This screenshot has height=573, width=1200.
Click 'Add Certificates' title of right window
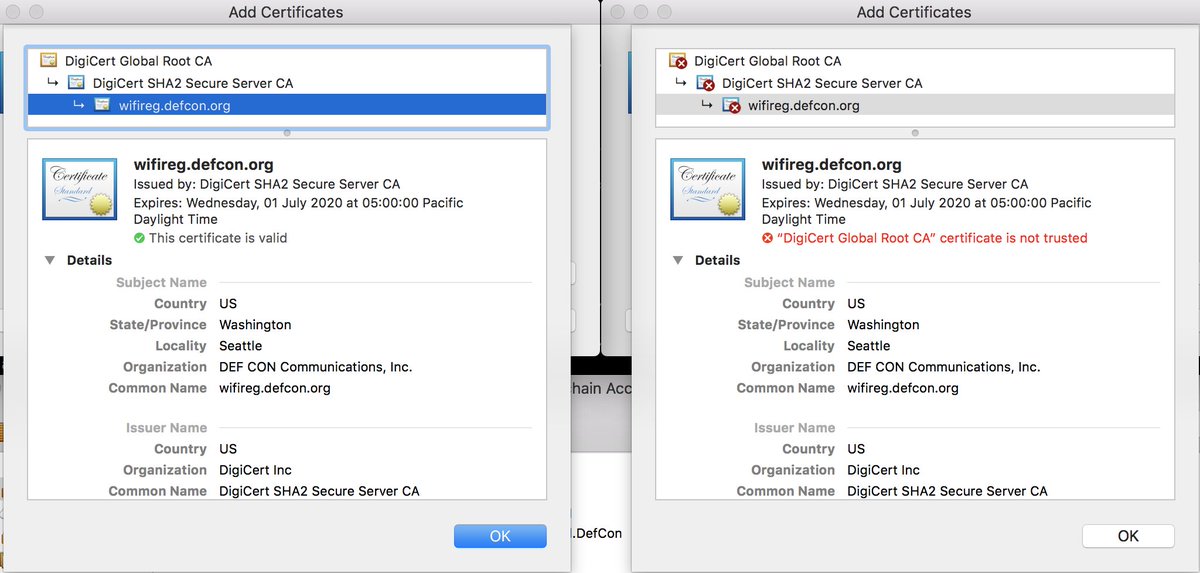click(914, 12)
